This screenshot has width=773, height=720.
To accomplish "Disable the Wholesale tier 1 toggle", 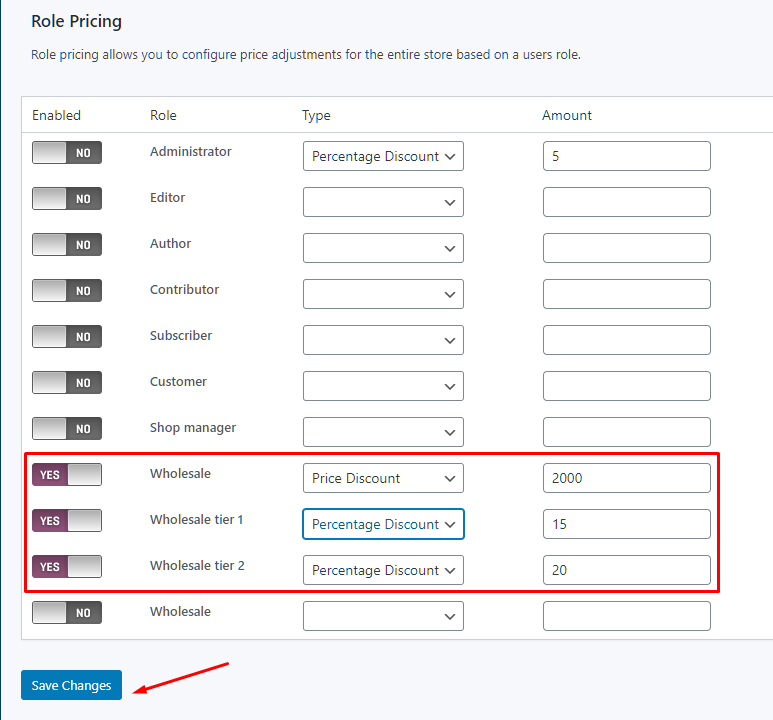I will point(67,521).
